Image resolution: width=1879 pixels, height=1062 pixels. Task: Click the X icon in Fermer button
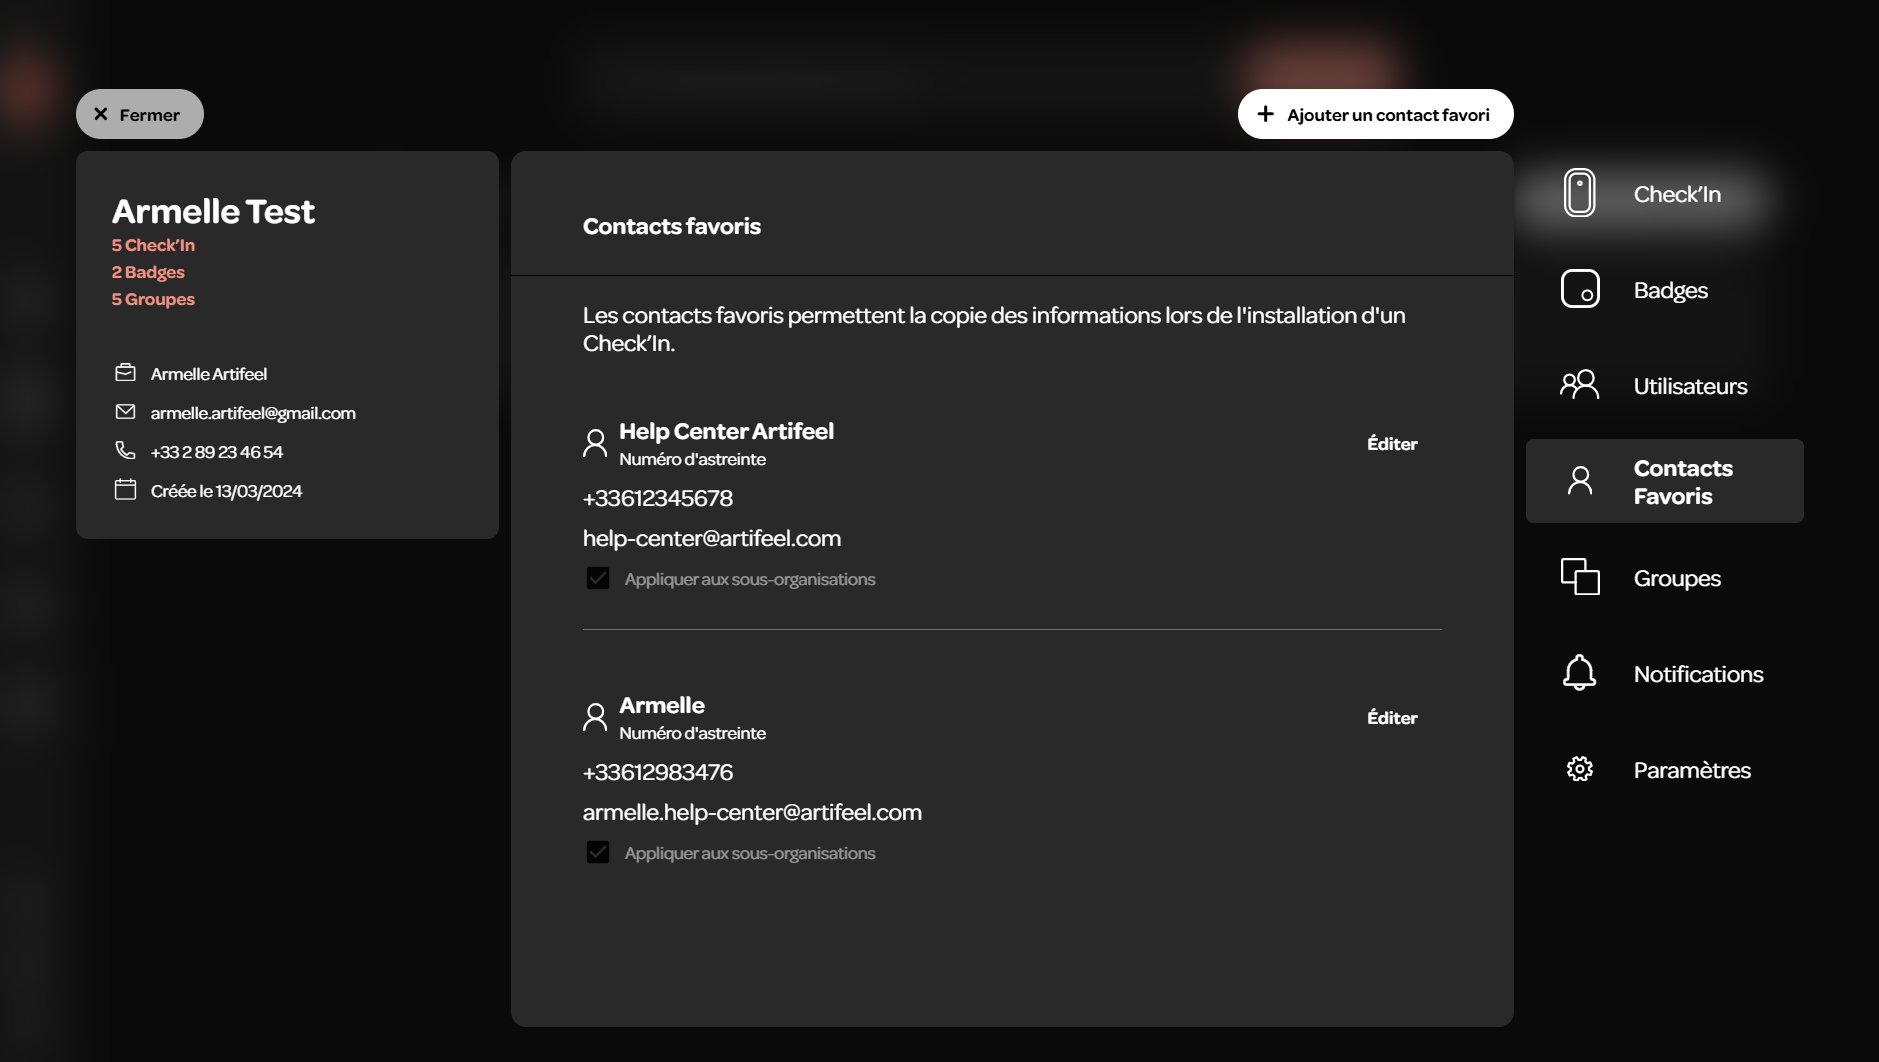click(x=101, y=114)
